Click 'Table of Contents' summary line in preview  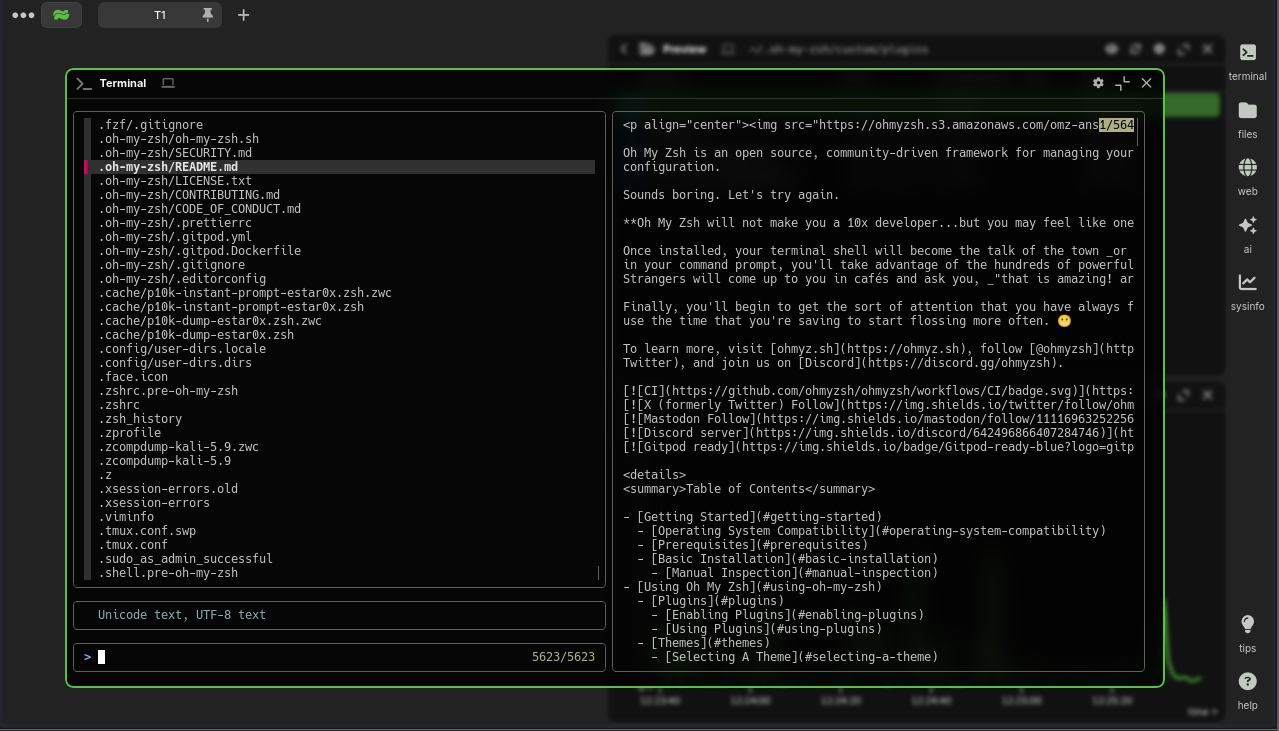[749, 489]
